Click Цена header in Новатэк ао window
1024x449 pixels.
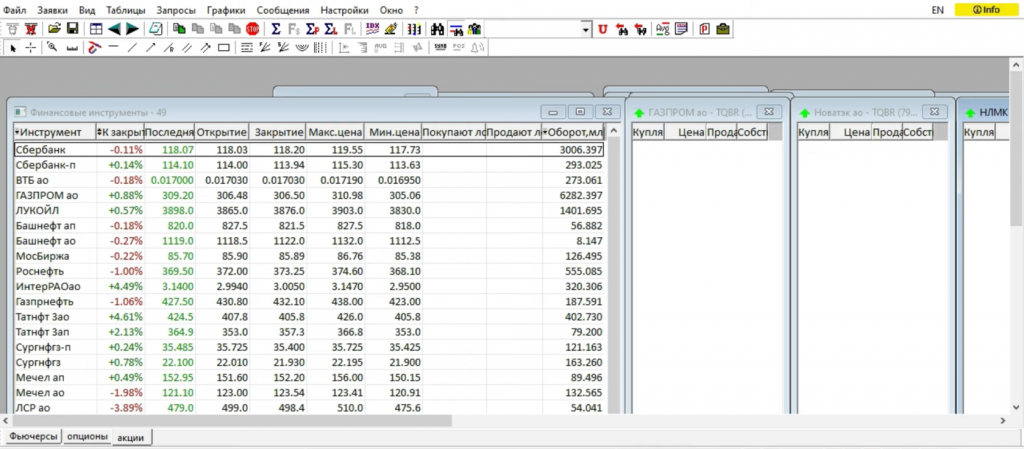tap(851, 132)
